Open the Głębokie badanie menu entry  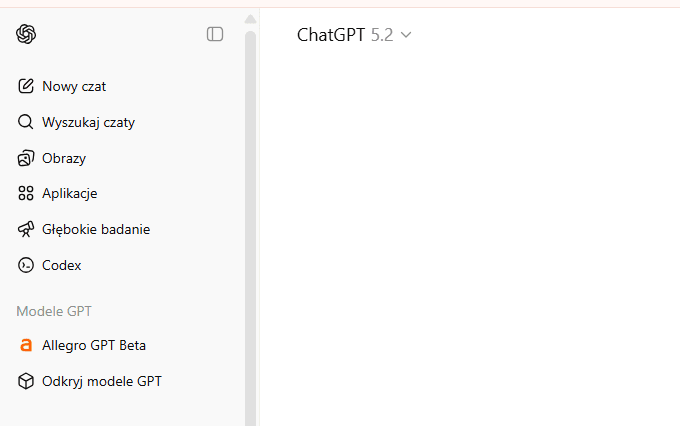pos(96,229)
